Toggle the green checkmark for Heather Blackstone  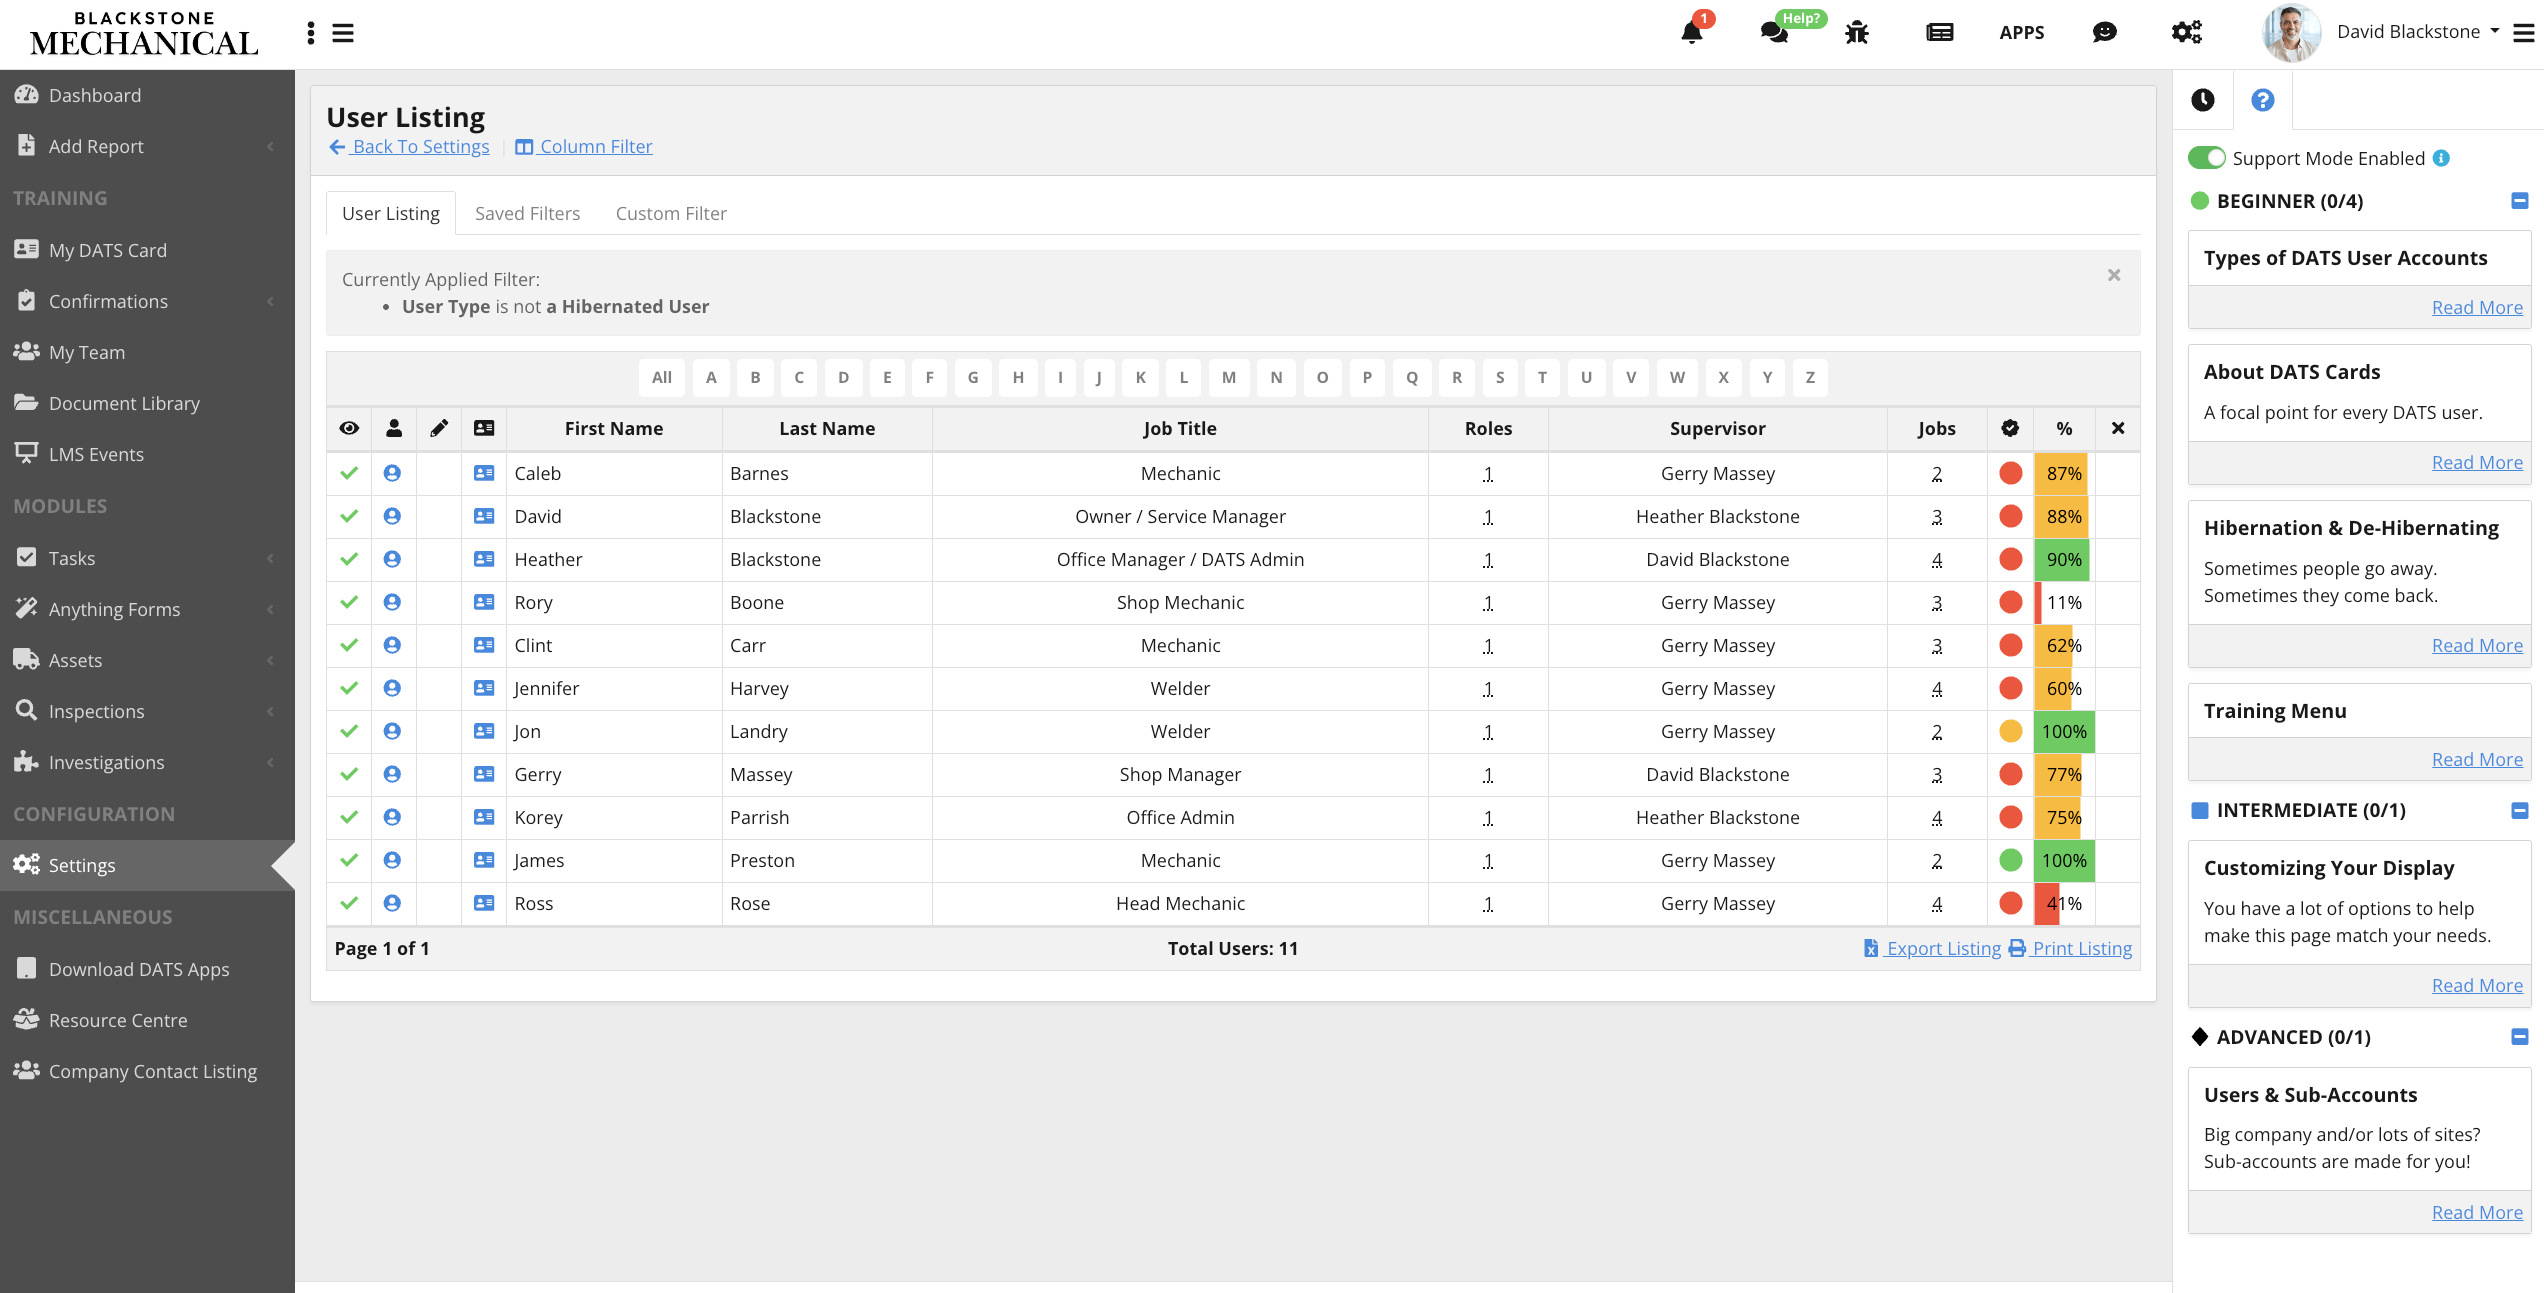[349, 559]
